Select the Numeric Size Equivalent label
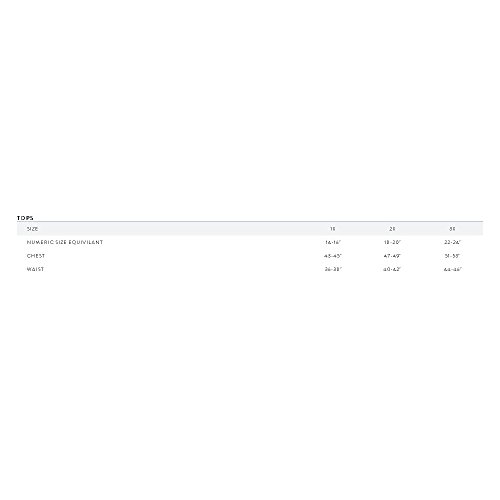Viewport: 500px width, 500px height. pyautogui.click(x=65, y=242)
